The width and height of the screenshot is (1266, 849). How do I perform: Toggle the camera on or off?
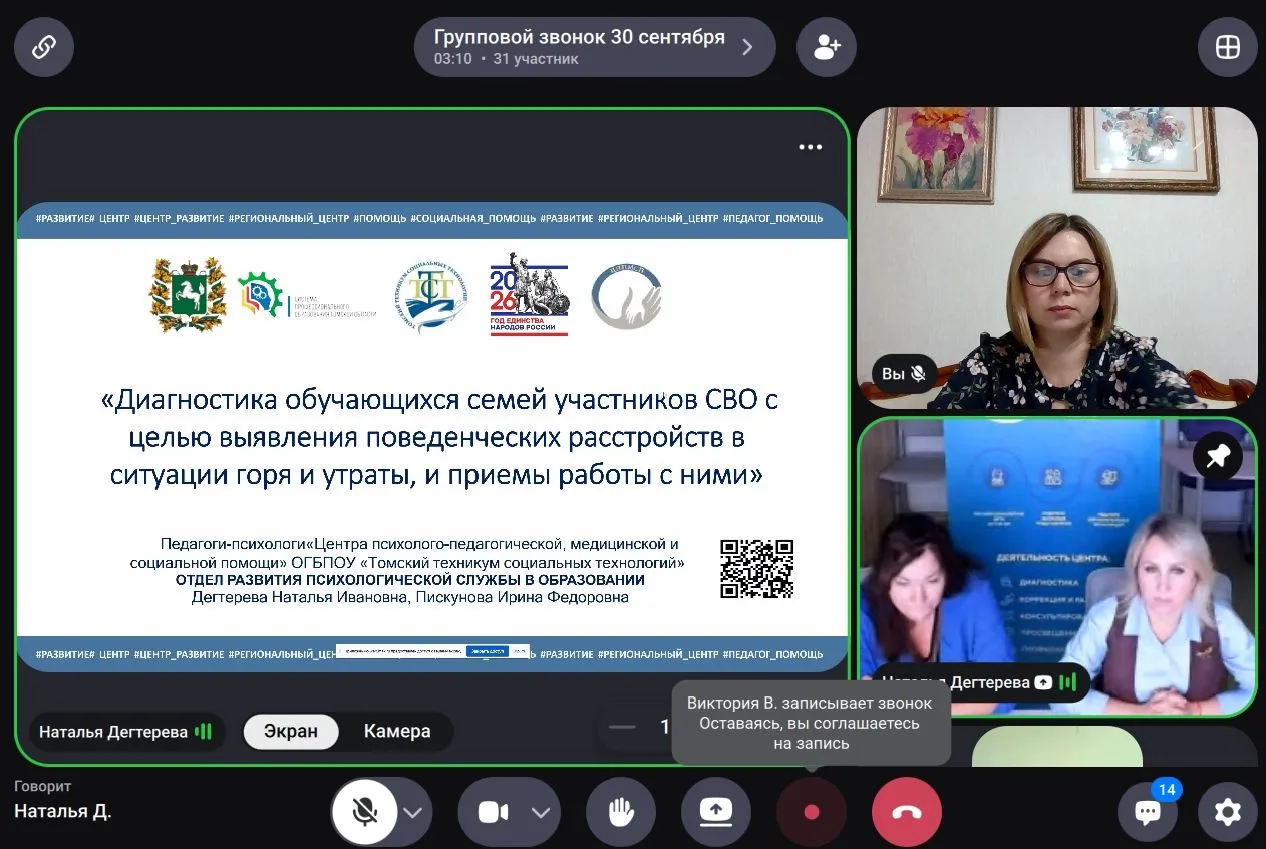pos(493,812)
